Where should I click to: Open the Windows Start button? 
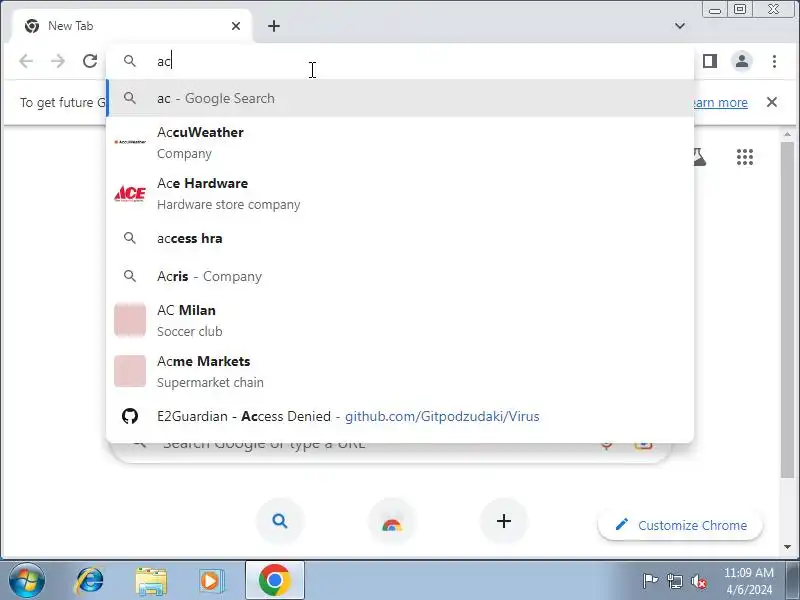click(x=27, y=581)
